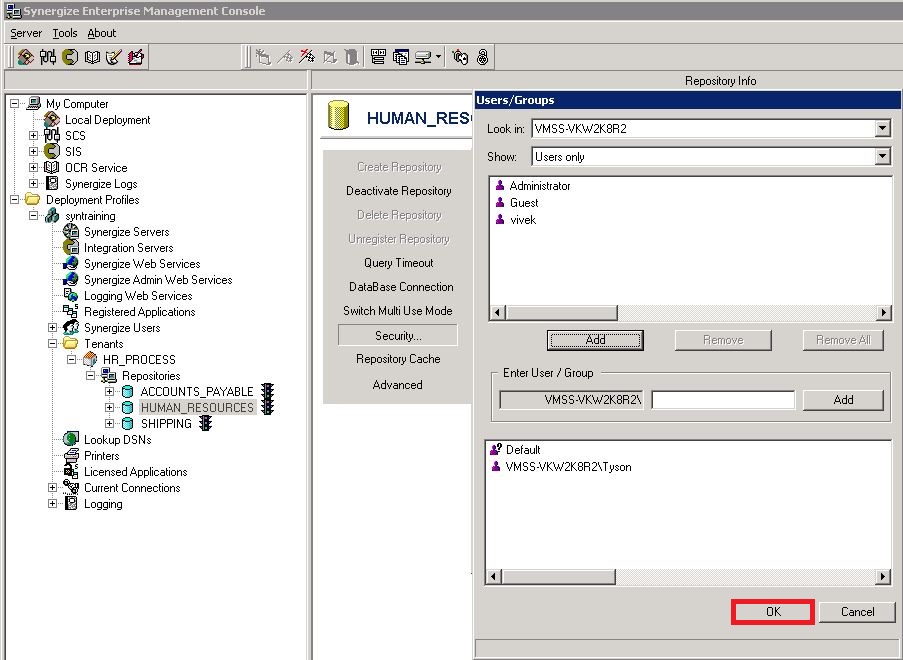Click the red checkered-flag toolbar icon
The image size is (903, 660).
pyautogui.click(x=308, y=56)
